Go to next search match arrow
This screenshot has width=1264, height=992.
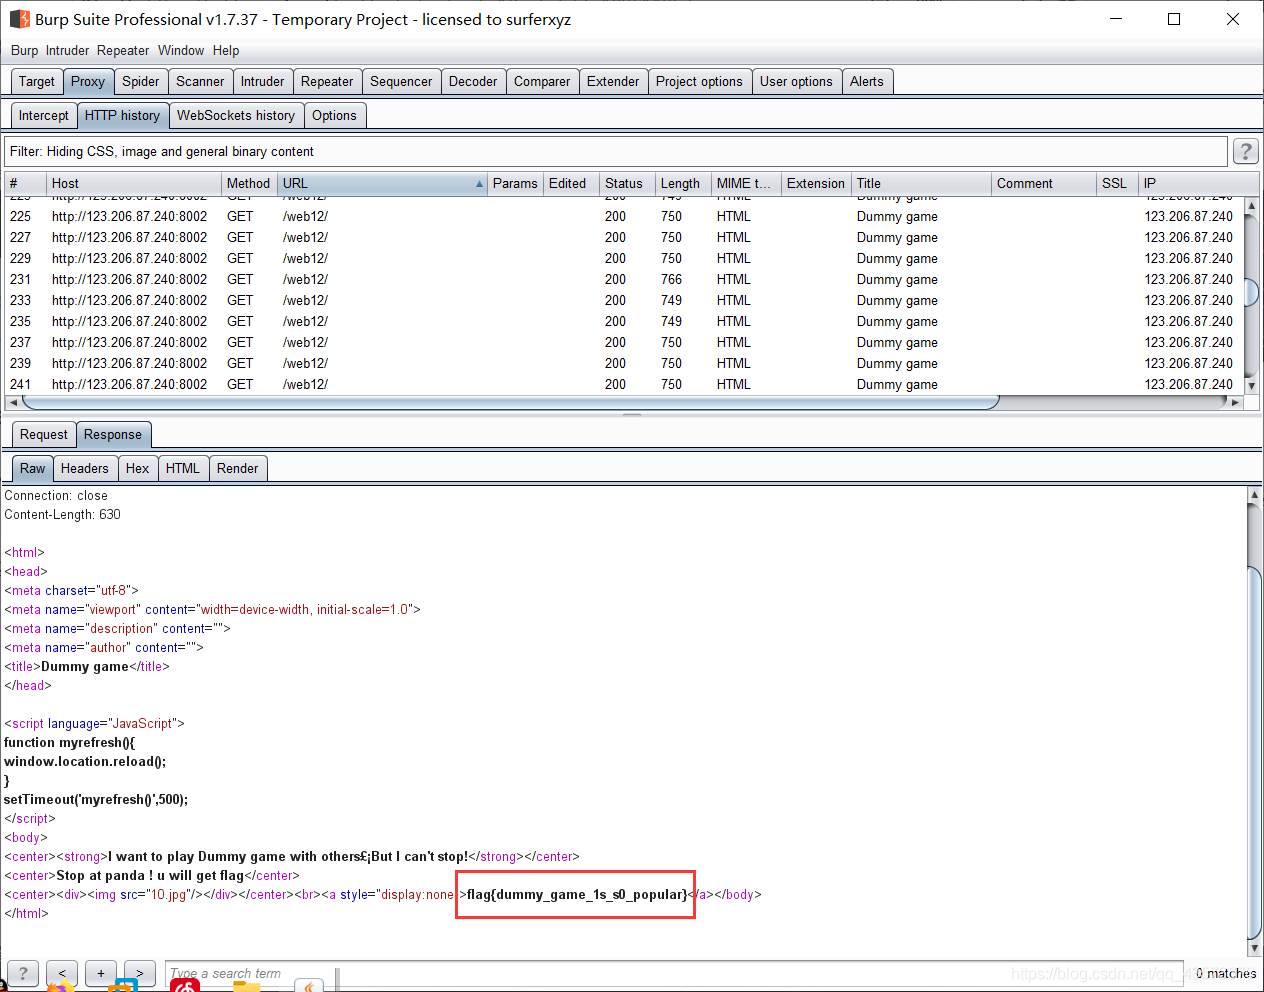tap(140, 973)
